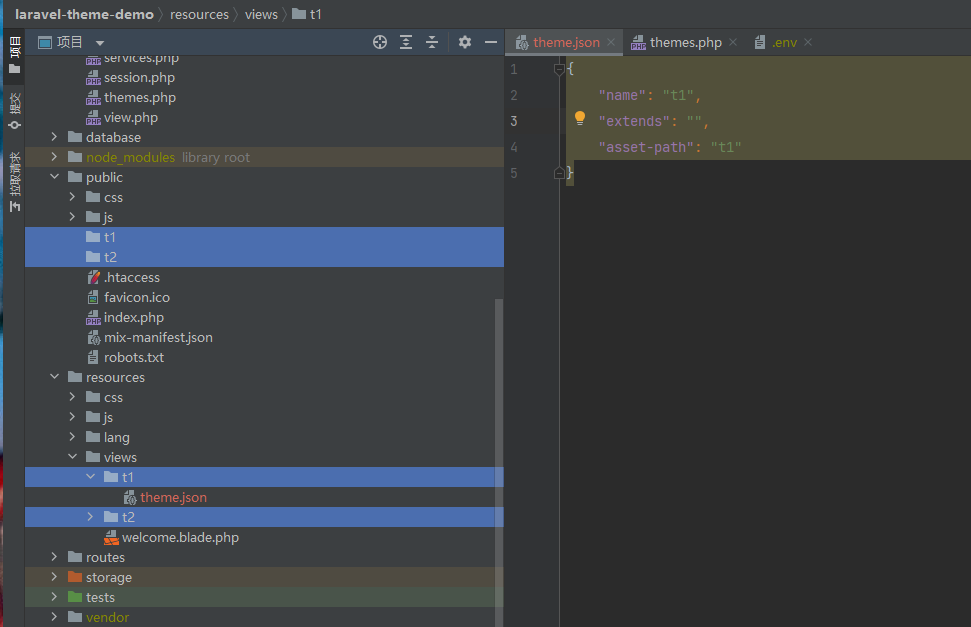Expand the database folder
The image size is (971, 627).
pyautogui.click(x=55, y=137)
